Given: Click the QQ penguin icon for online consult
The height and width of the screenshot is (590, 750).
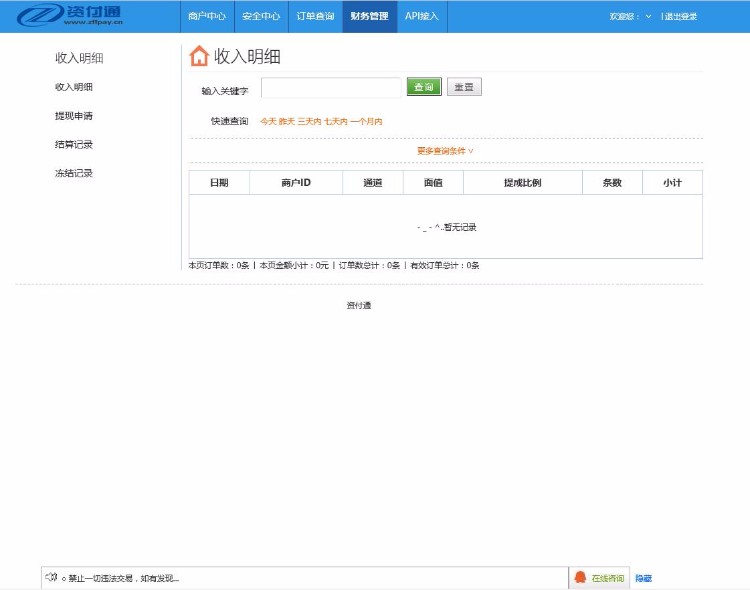Looking at the screenshot, I should (x=580, y=578).
